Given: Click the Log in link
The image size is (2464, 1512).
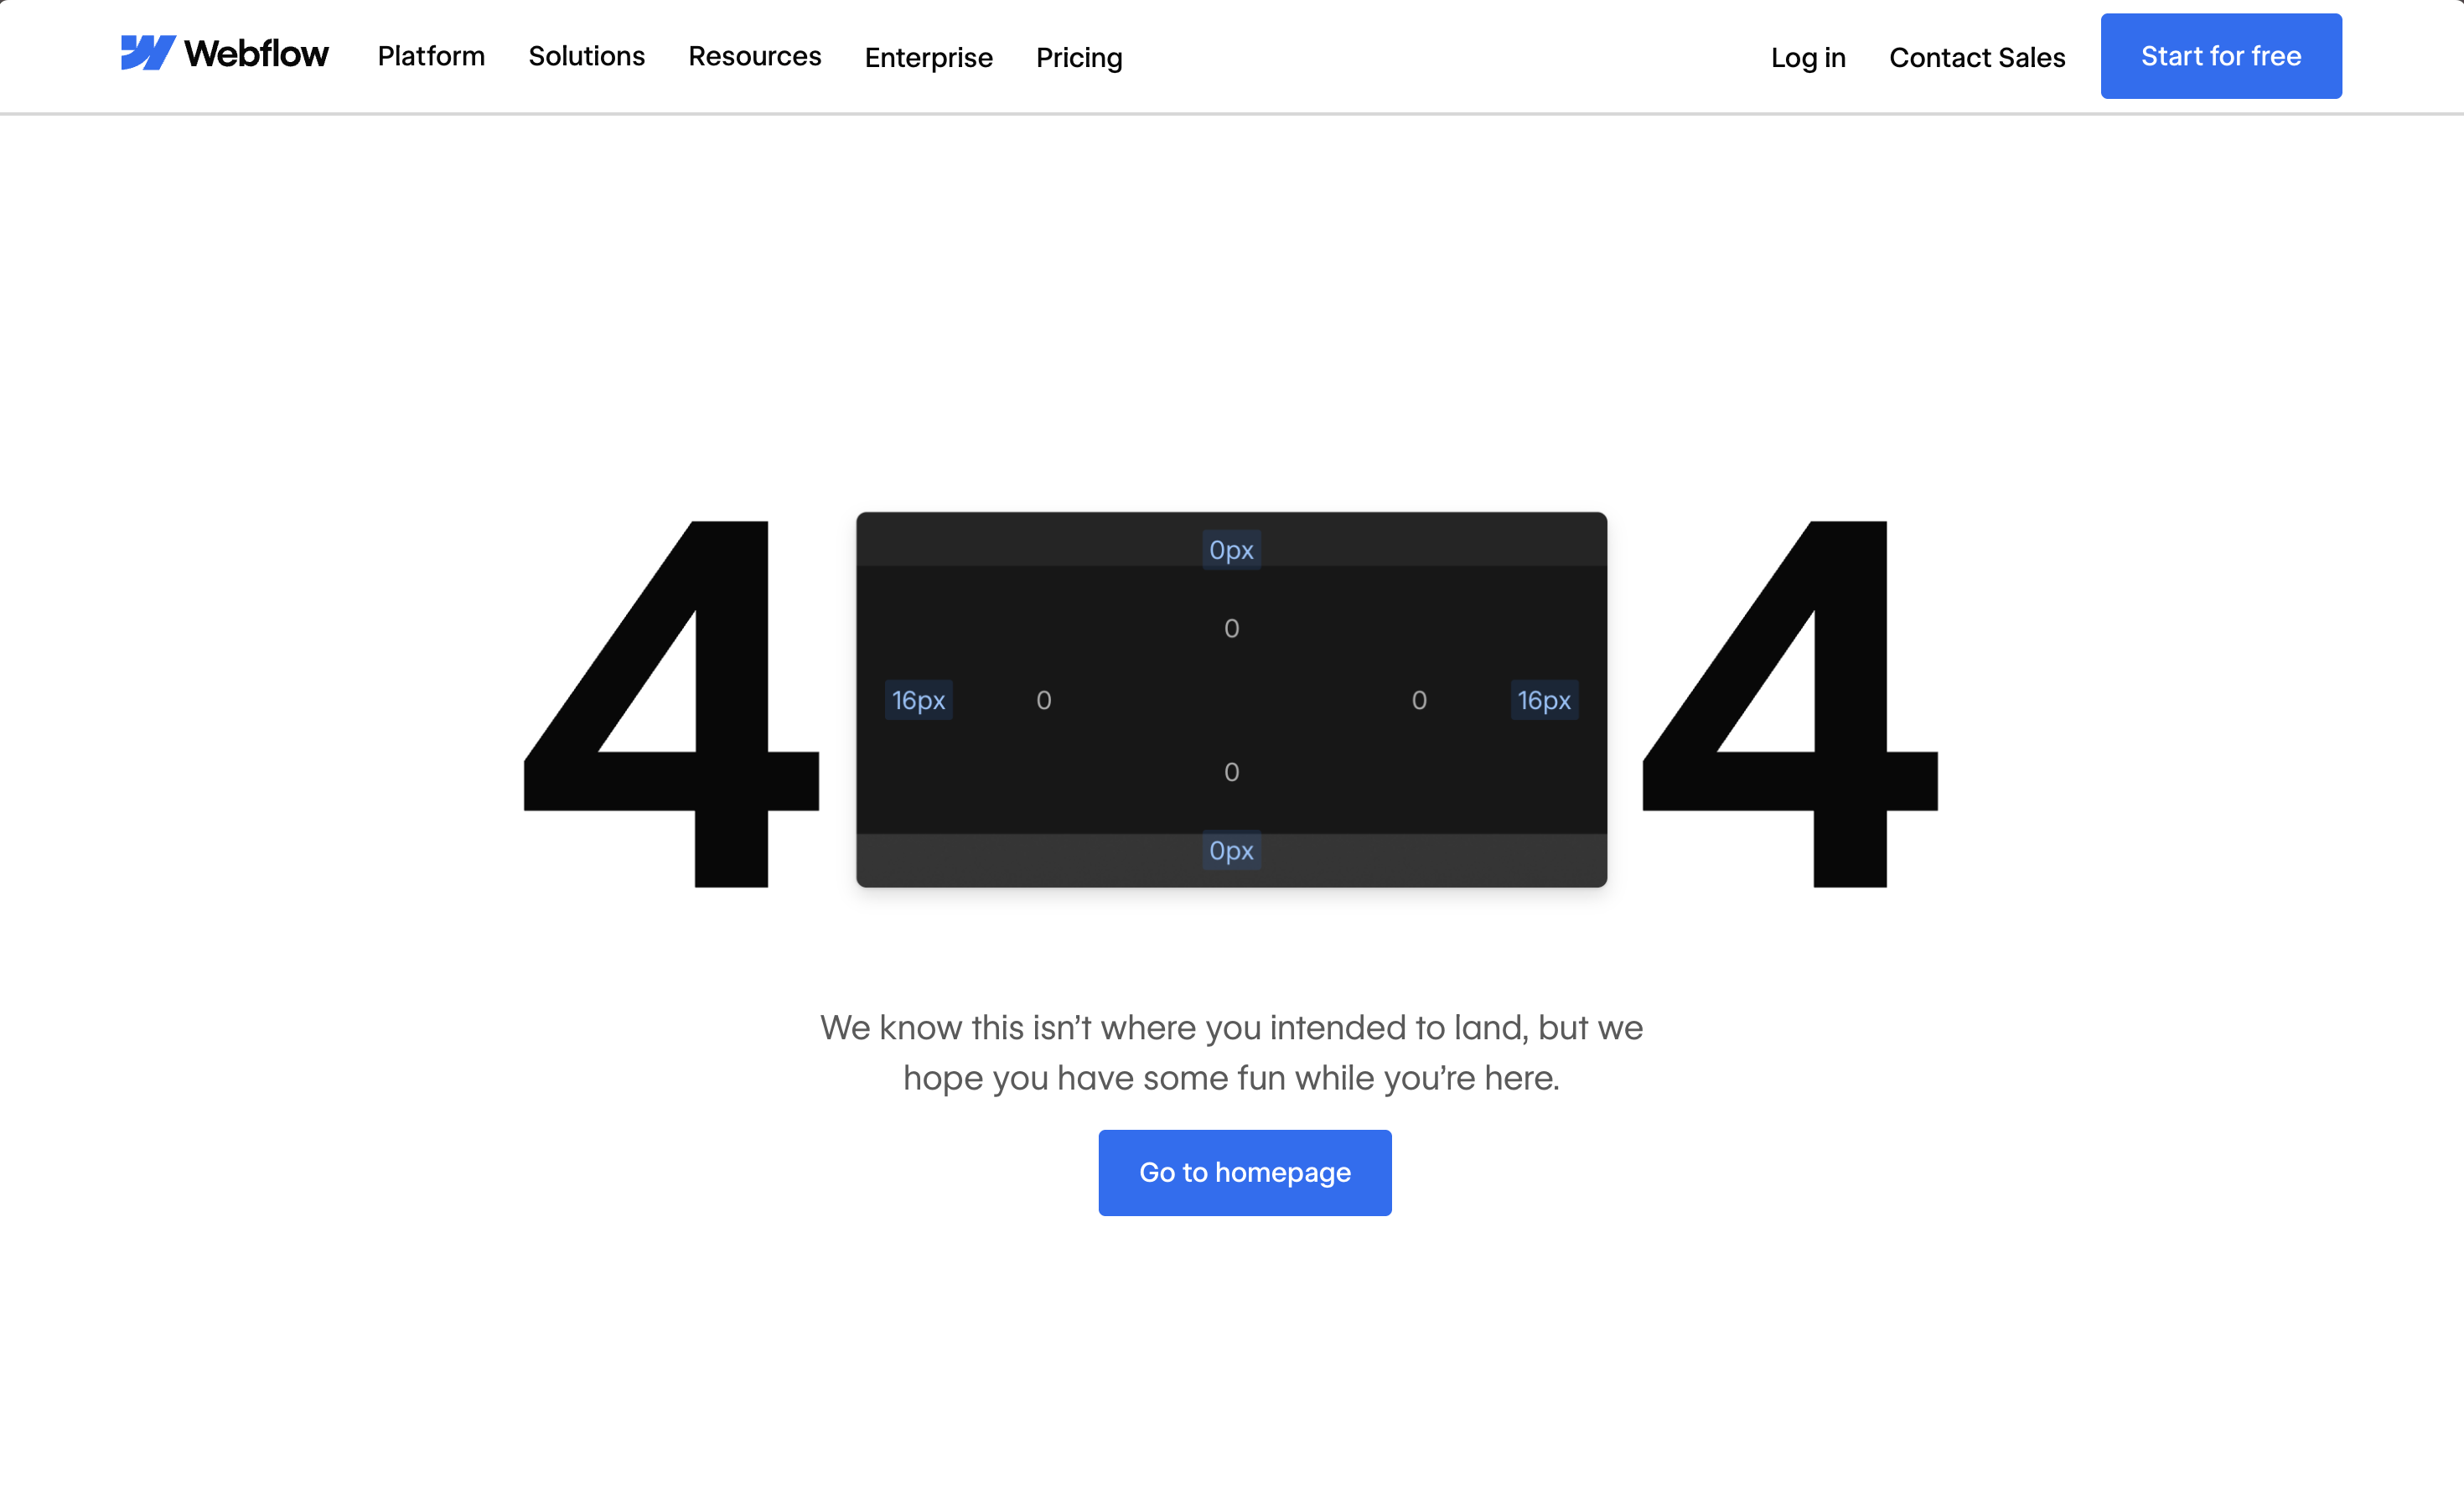Looking at the screenshot, I should coord(1807,58).
